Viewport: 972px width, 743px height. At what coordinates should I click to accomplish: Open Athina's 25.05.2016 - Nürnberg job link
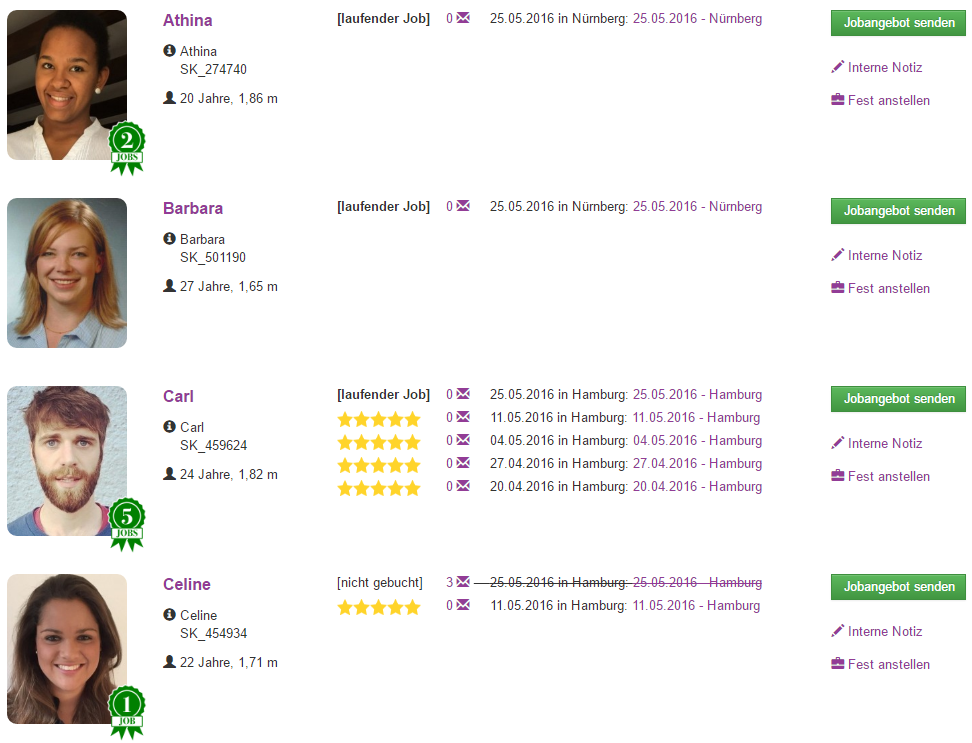tap(697, 19)
